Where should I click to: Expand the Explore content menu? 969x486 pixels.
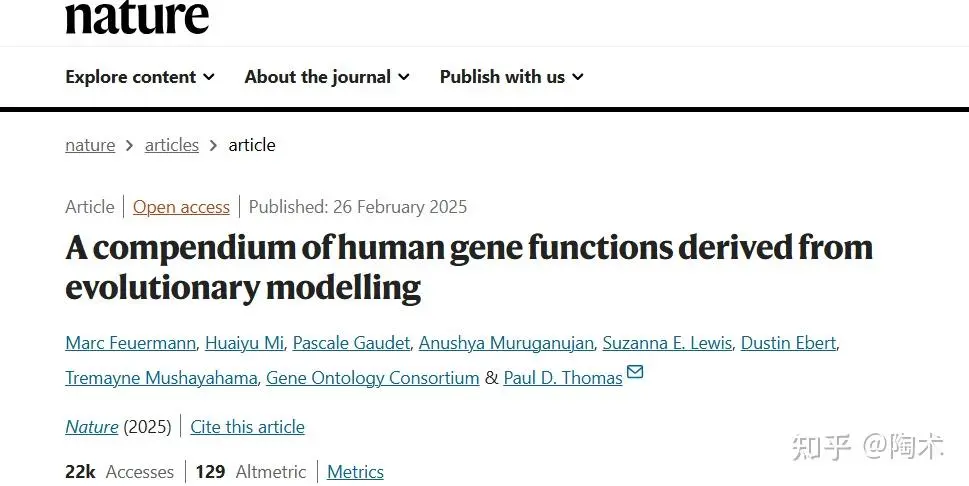(140, 77)
